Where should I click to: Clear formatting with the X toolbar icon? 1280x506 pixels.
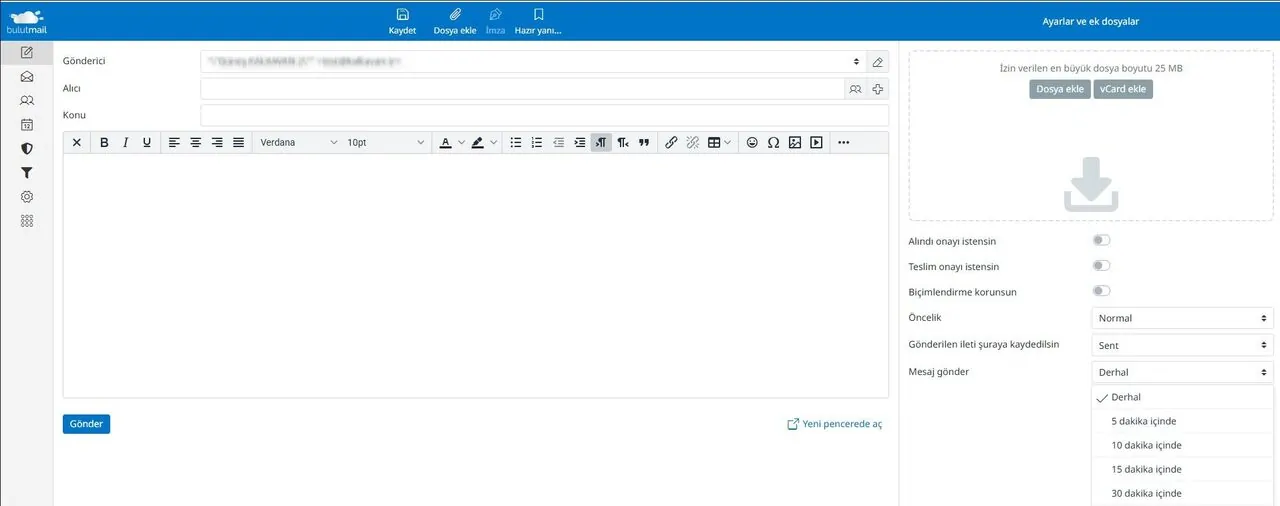77,143
